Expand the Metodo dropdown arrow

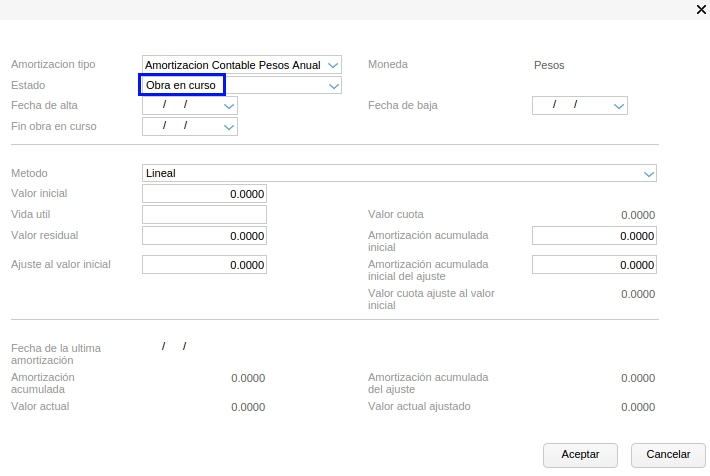[x=648, y=174]
